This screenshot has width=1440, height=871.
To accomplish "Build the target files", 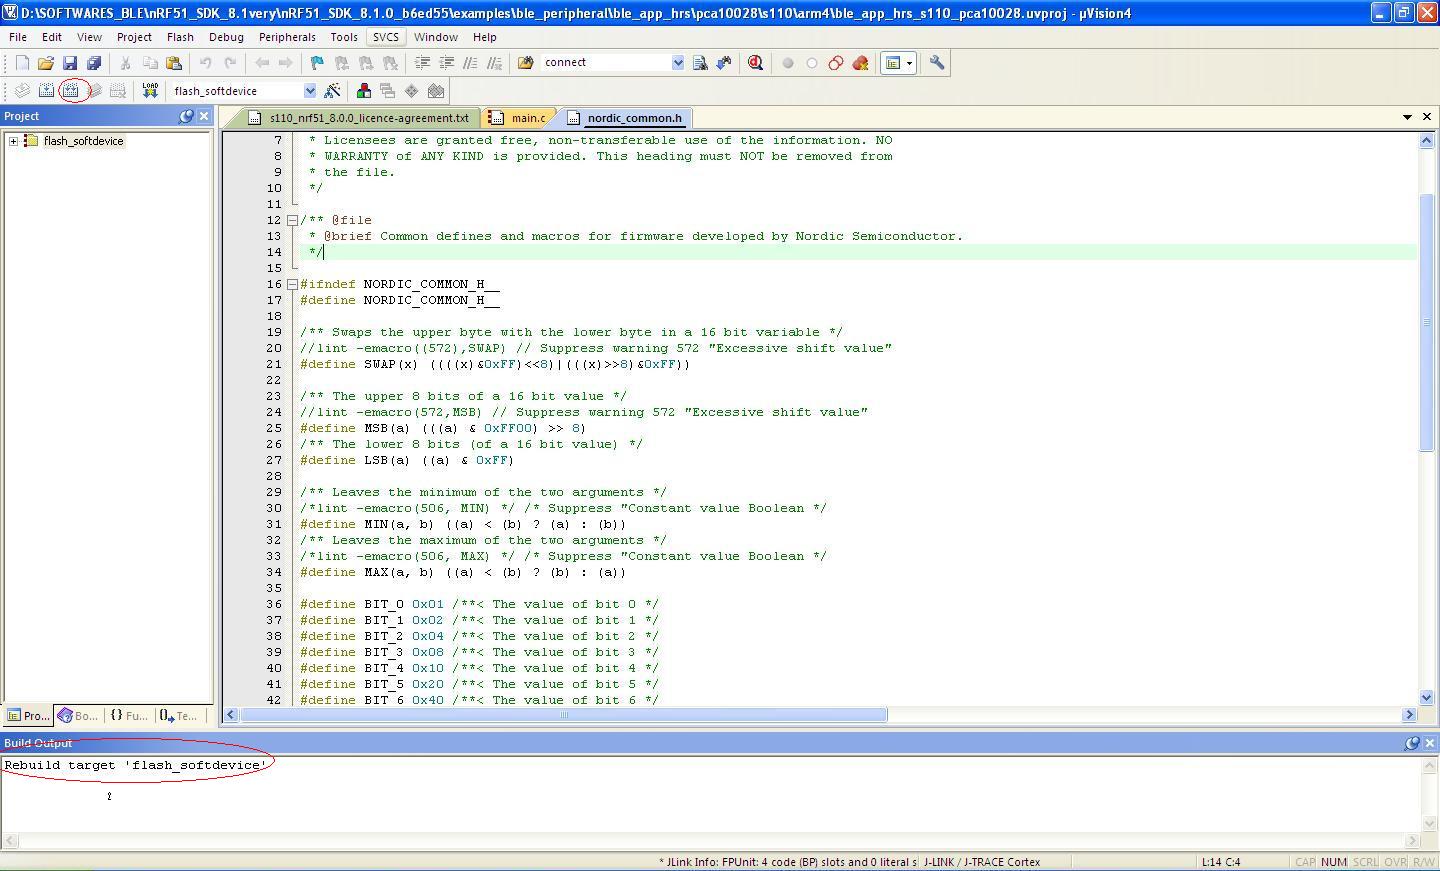I will pos(46,91).
